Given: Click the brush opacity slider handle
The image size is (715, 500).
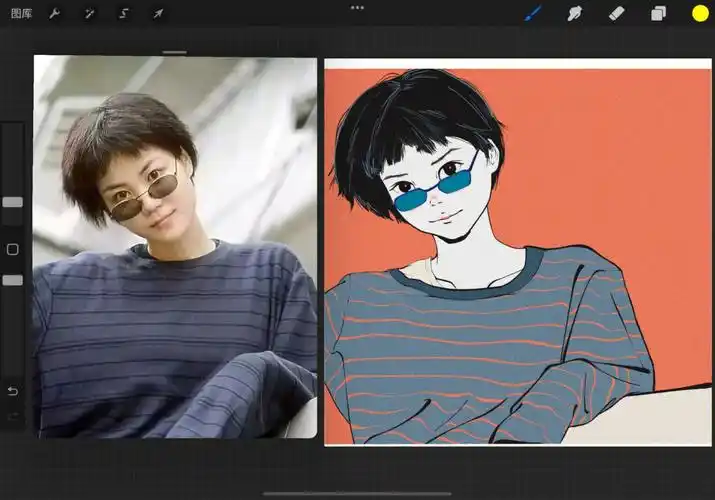Looking at the screenshot, I should tap(13, 280).
